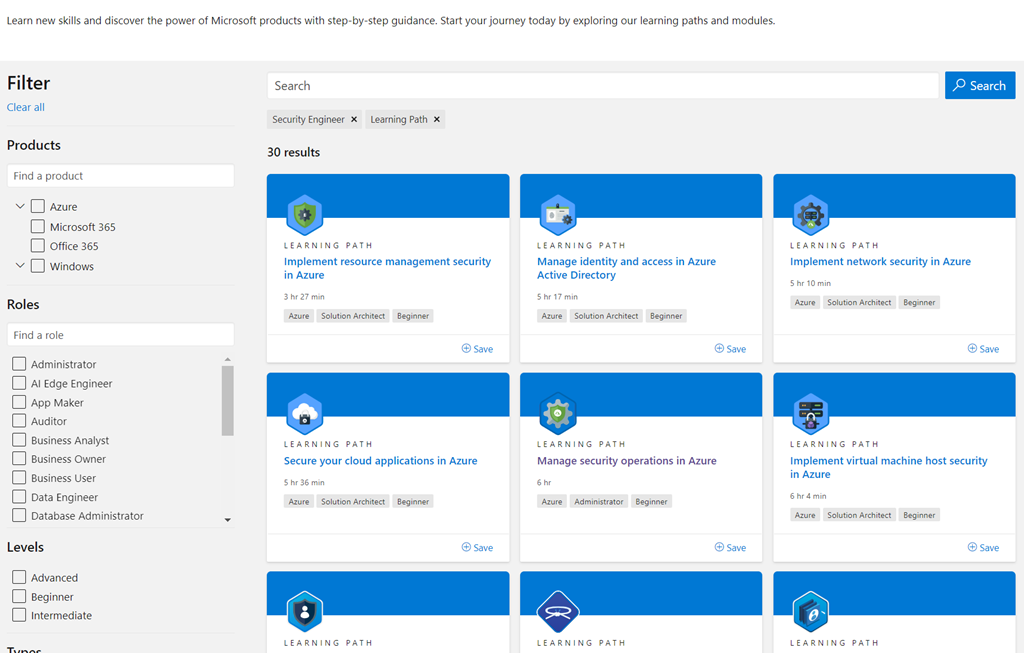The image size is (1024, 653).
Task: Click the server lock icon on Implement virtual machine host security card
Action: pyautogui.click(x=810, y=413)
